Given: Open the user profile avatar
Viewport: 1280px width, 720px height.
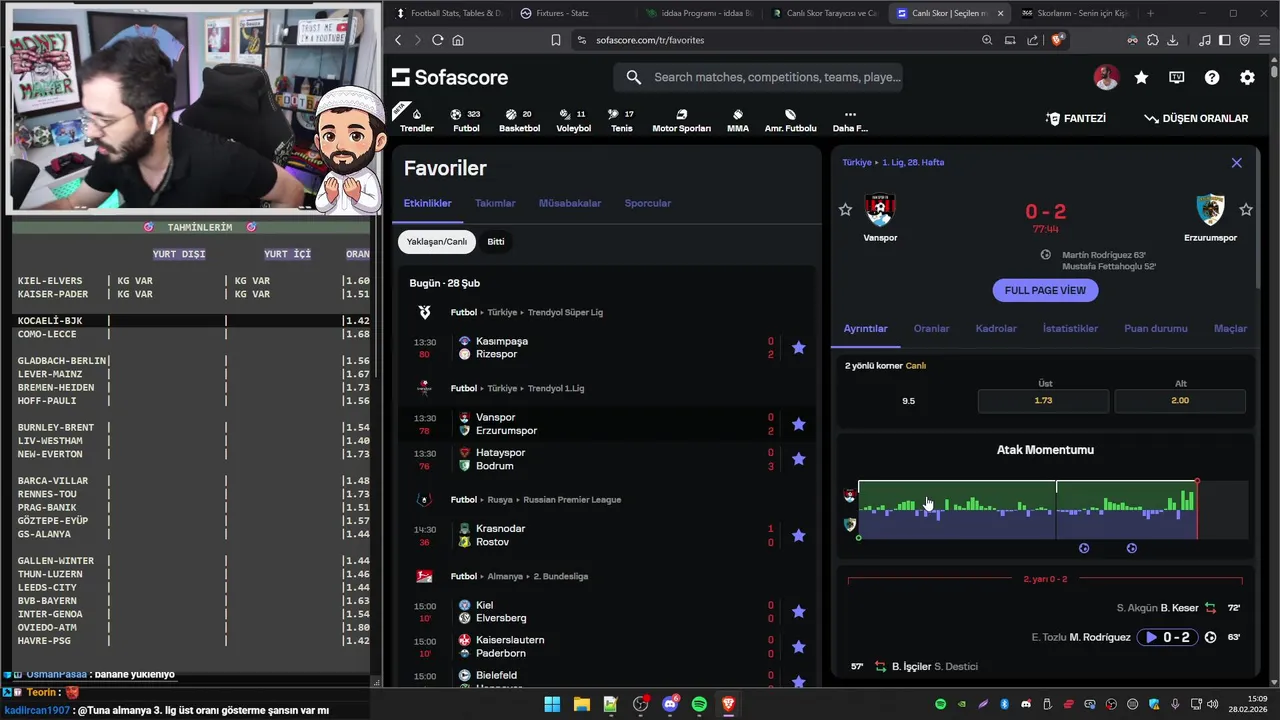Looking at the screenshot, I should click(1106, 77).
